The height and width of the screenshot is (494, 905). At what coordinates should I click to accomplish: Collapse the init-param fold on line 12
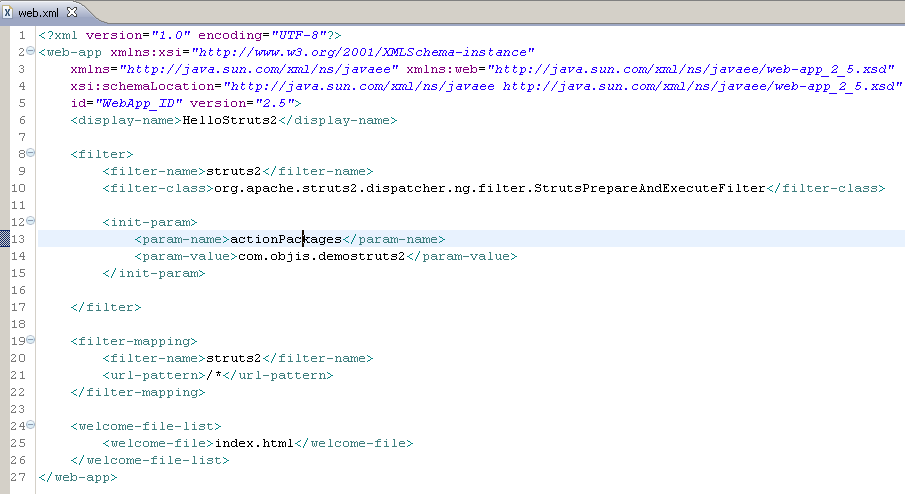click(x=31, y=221)
